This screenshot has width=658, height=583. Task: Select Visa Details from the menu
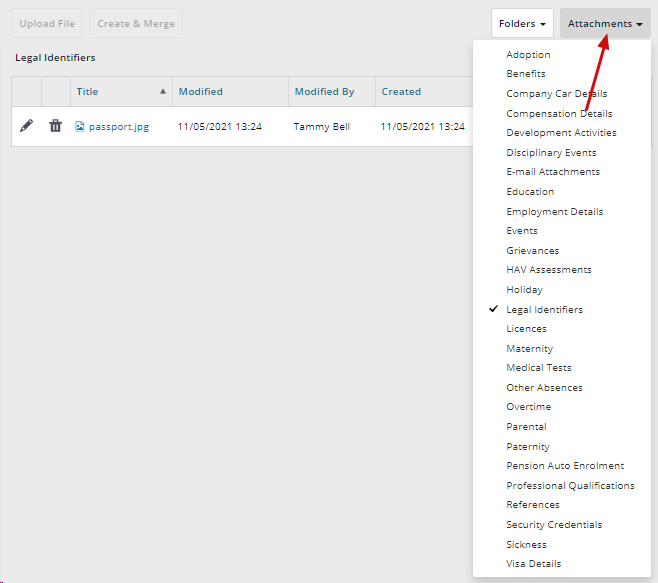533,564
